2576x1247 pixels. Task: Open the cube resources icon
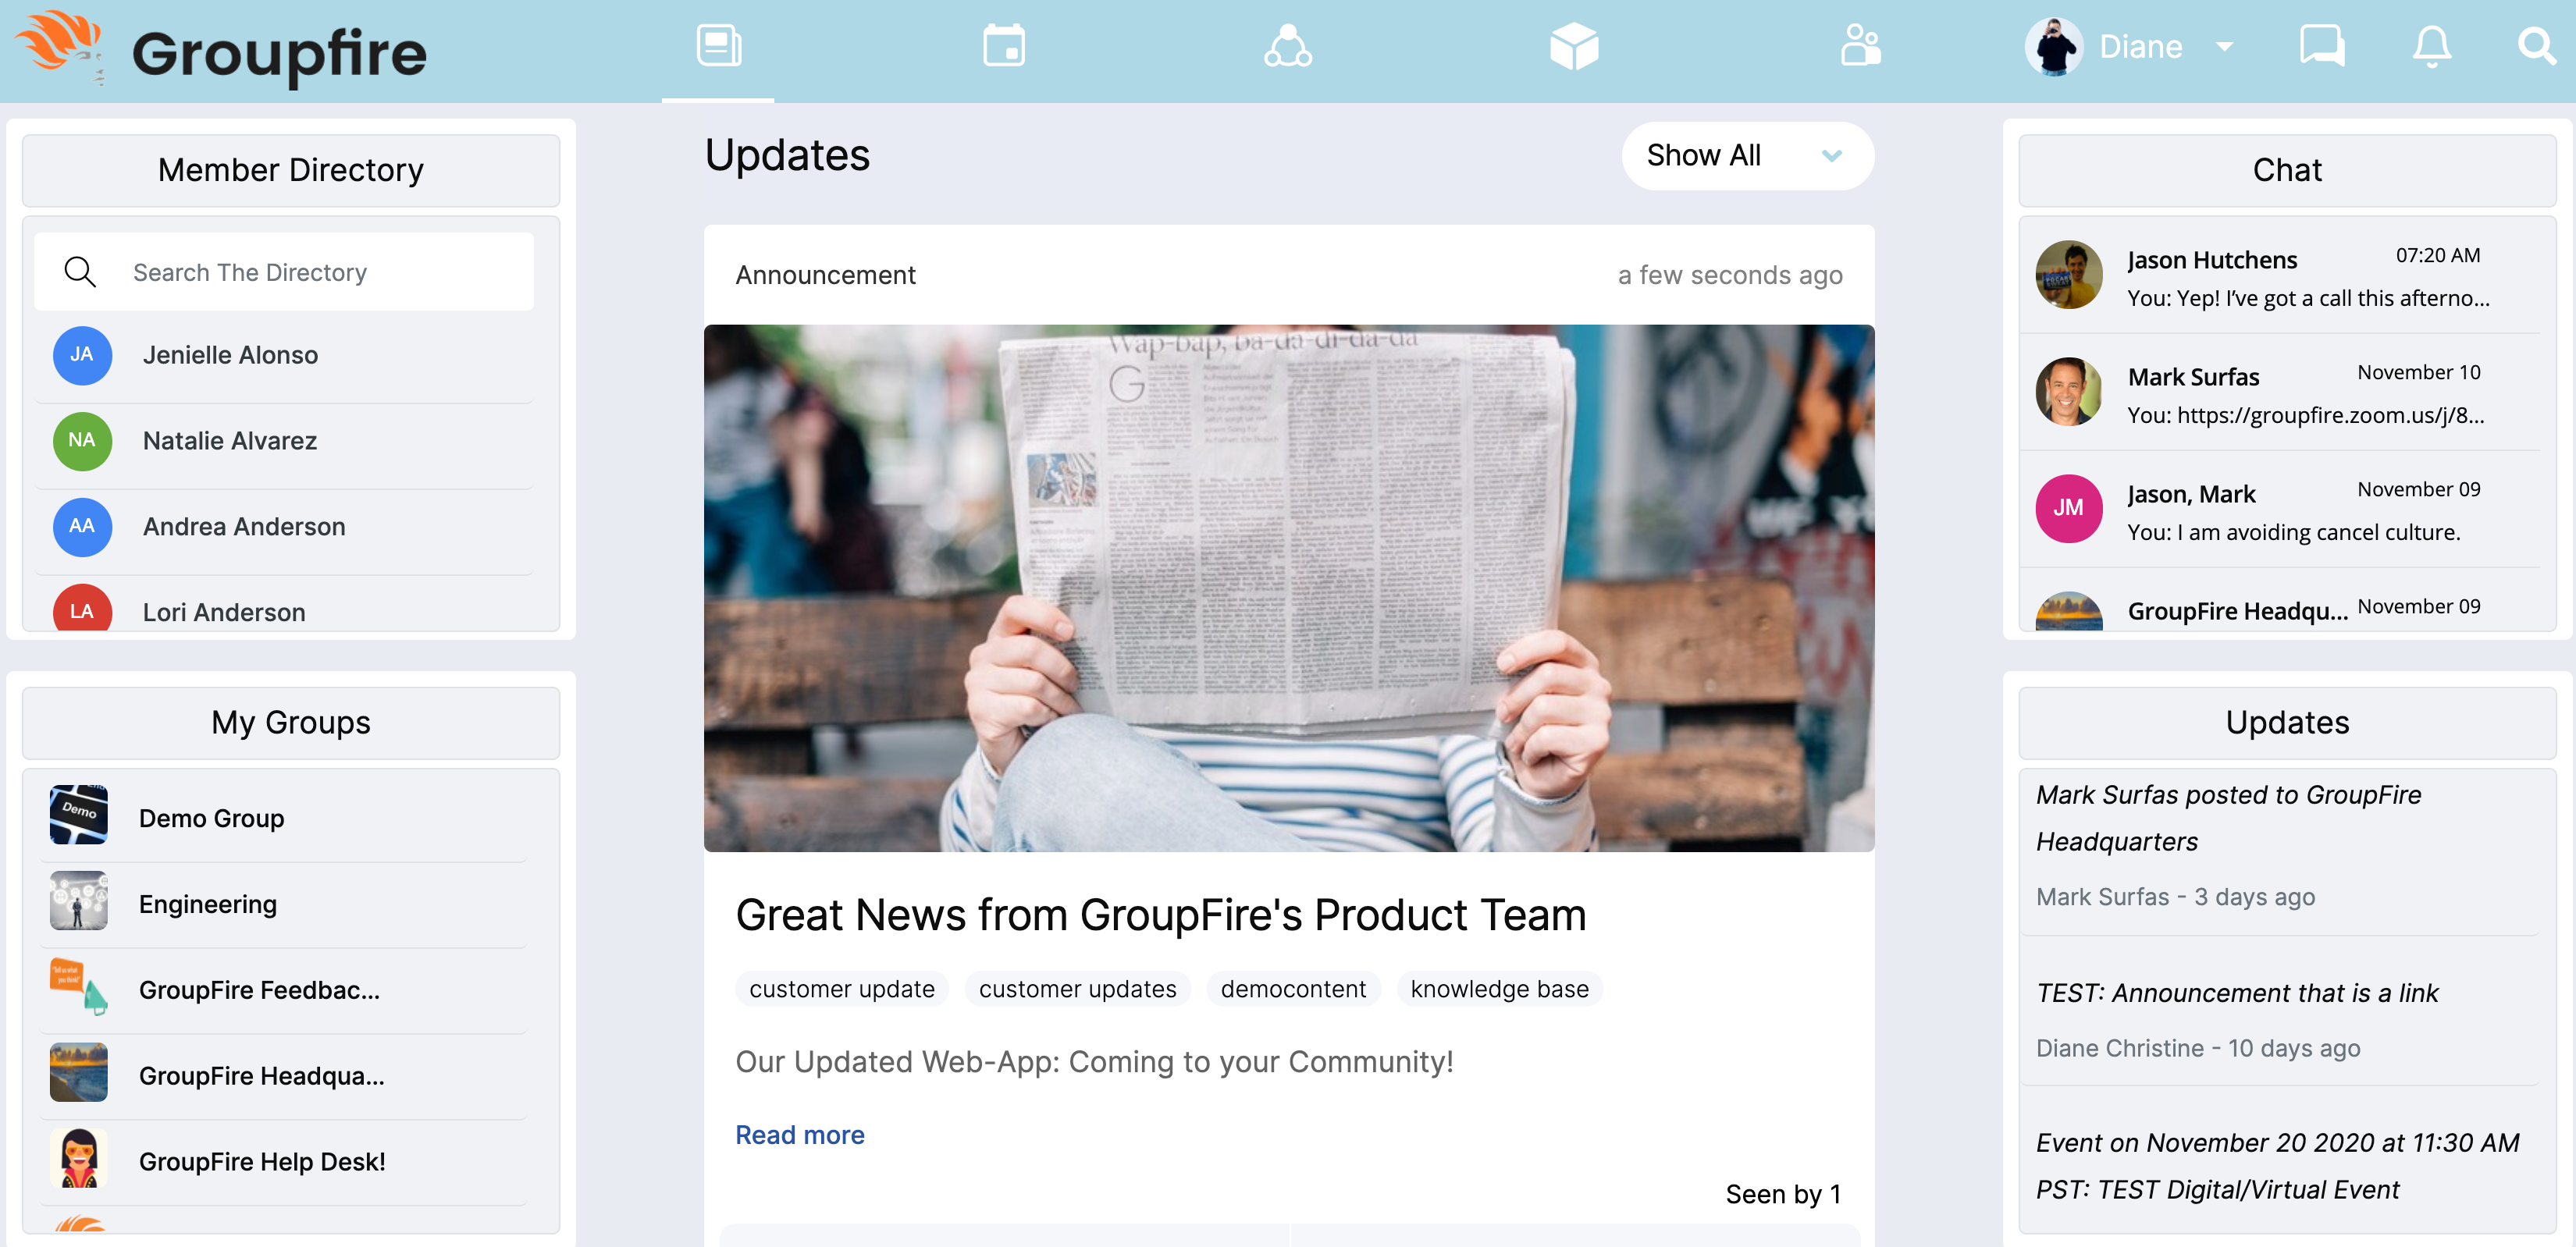click(1574, 47)
